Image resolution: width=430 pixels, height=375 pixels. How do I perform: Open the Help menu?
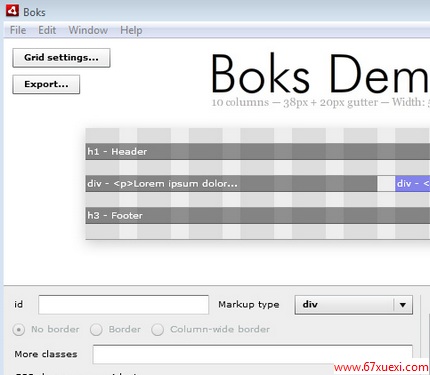pos(131,30)
